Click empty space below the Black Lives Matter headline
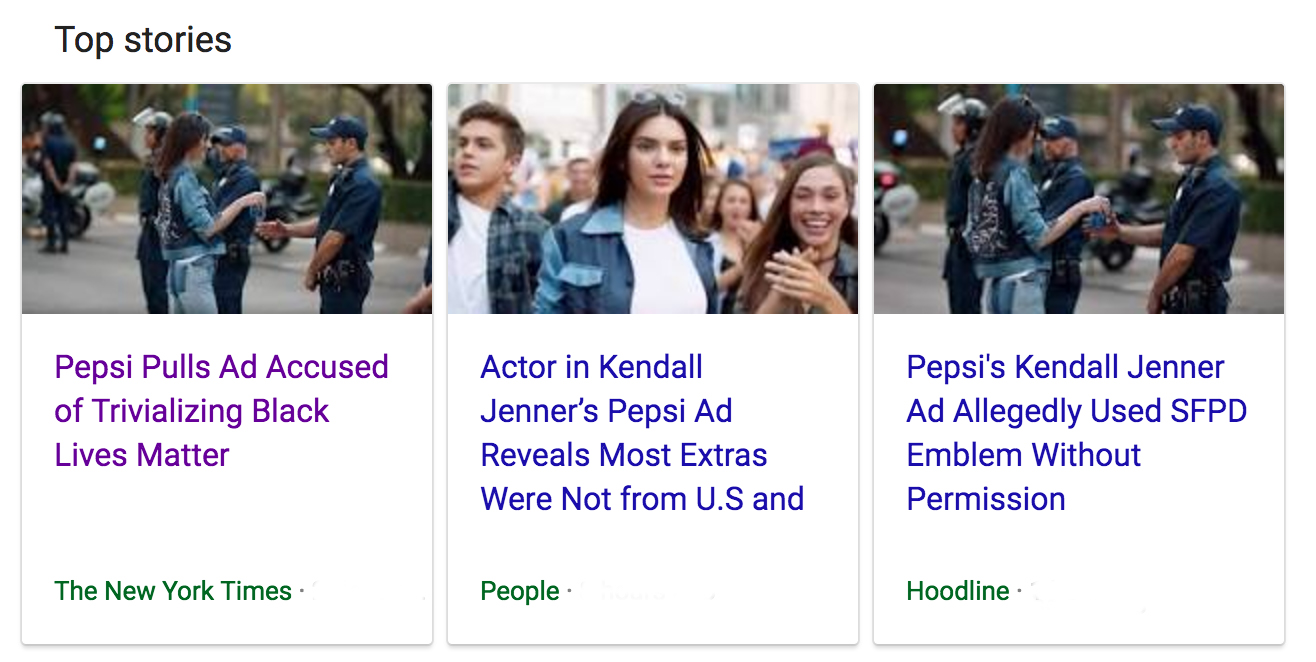Image resolution: width=1316 pixels, height=662 pixels. click(x=227, y=520)
